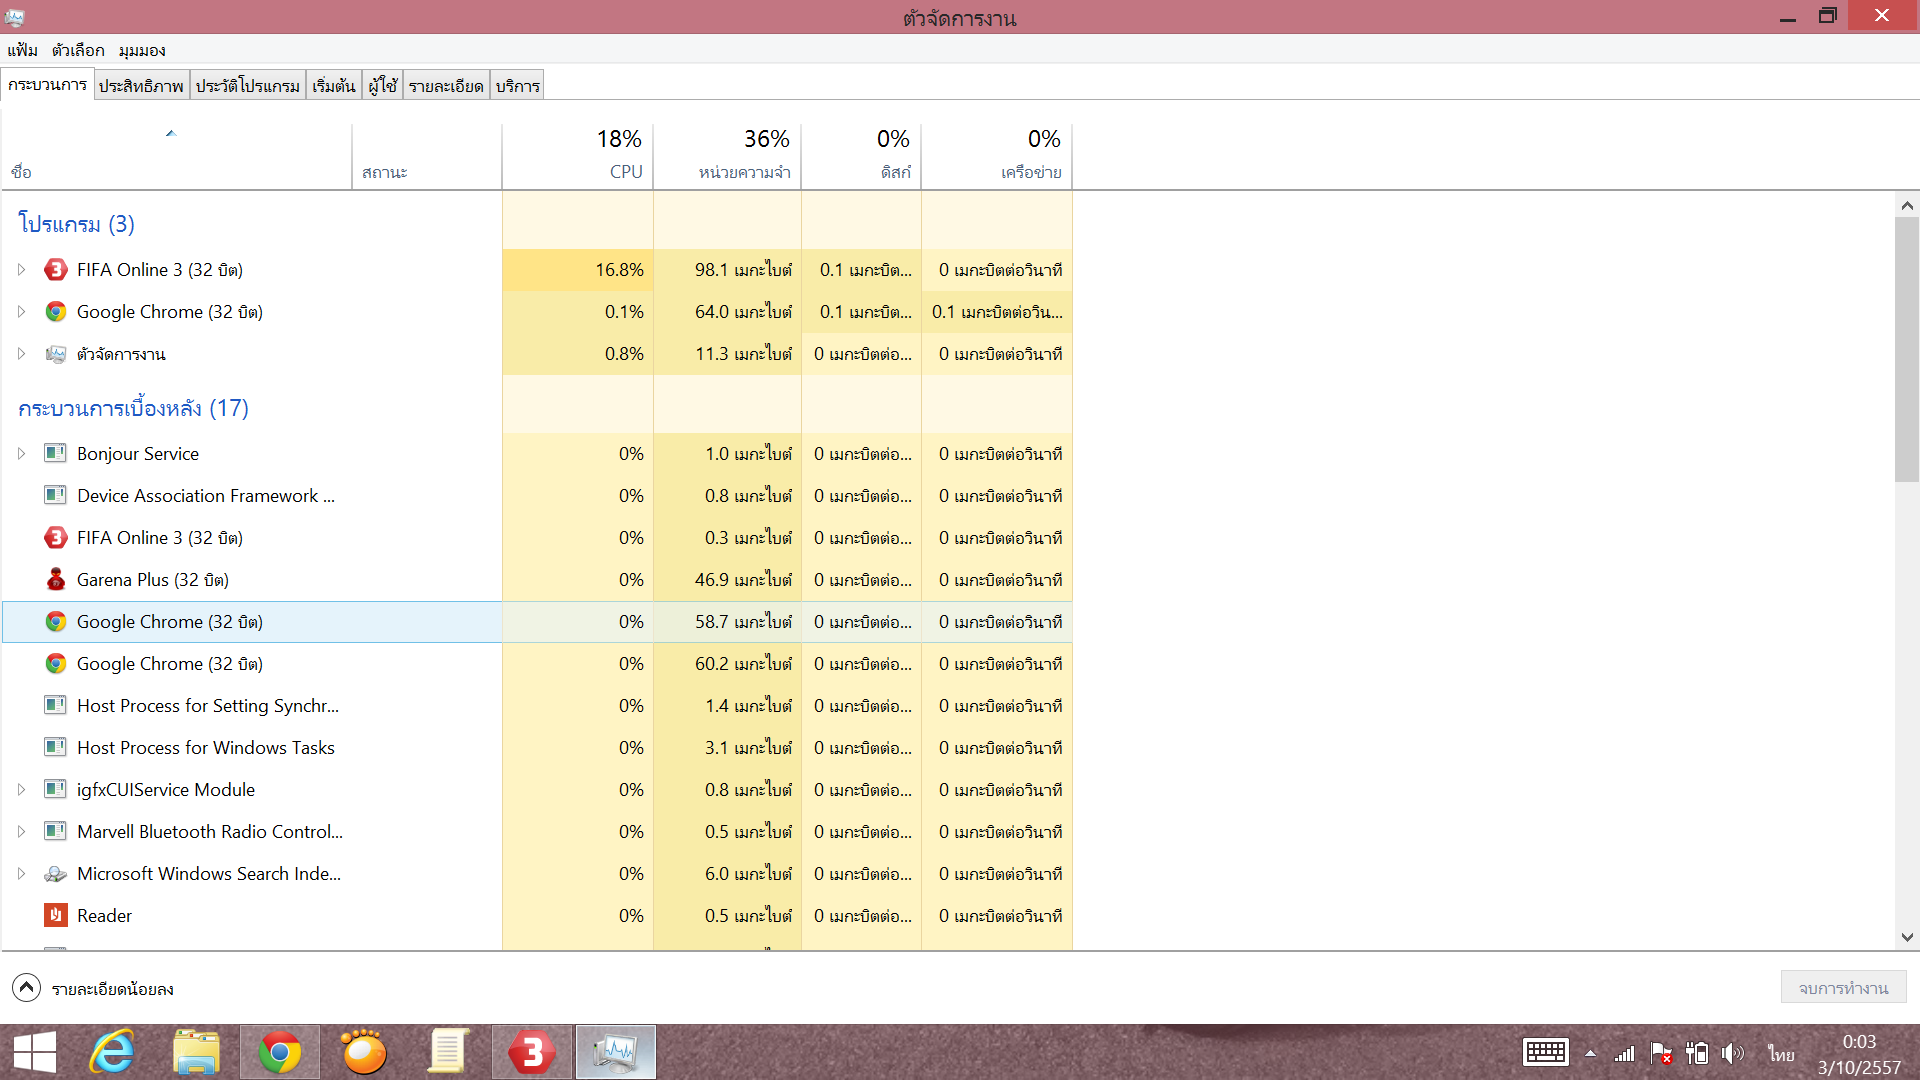Switch to FIFA Online 3 in taskbar
The width and height of the screenshot is (1920, 1080).
tap(532, 1052)
